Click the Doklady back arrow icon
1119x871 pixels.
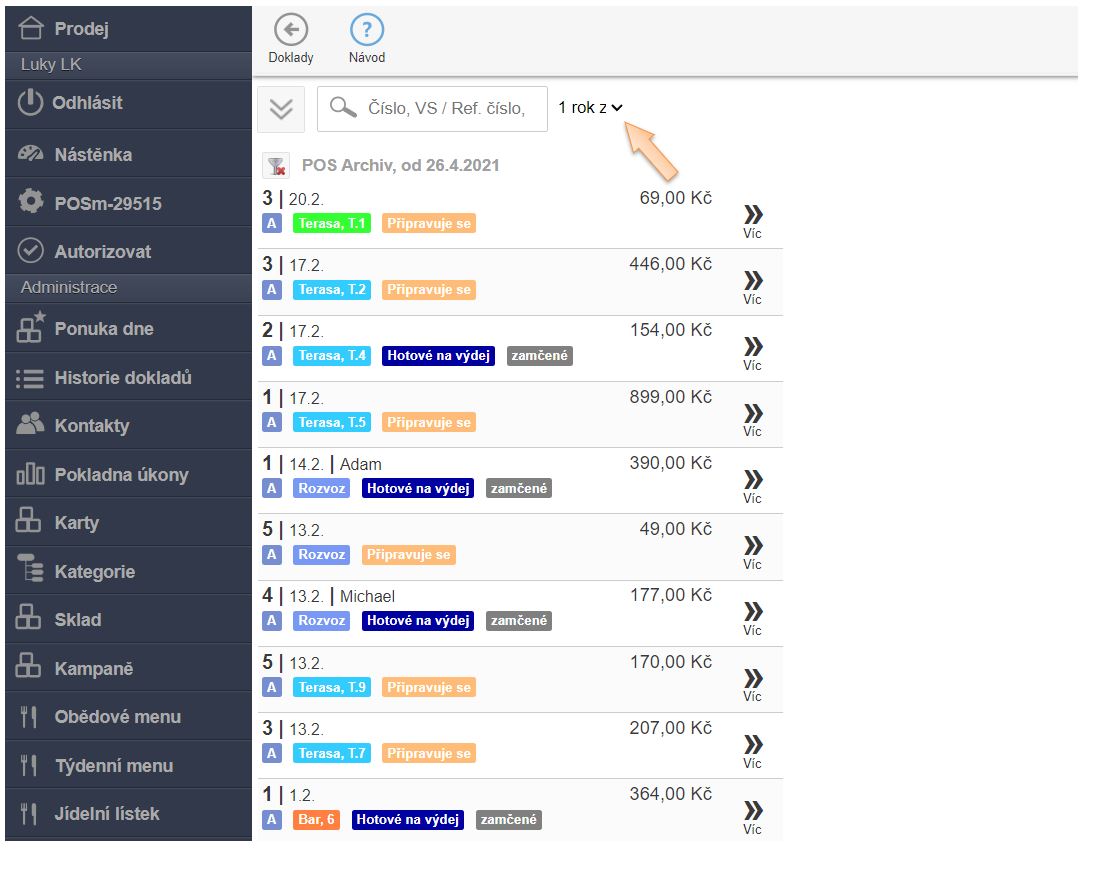290,30
